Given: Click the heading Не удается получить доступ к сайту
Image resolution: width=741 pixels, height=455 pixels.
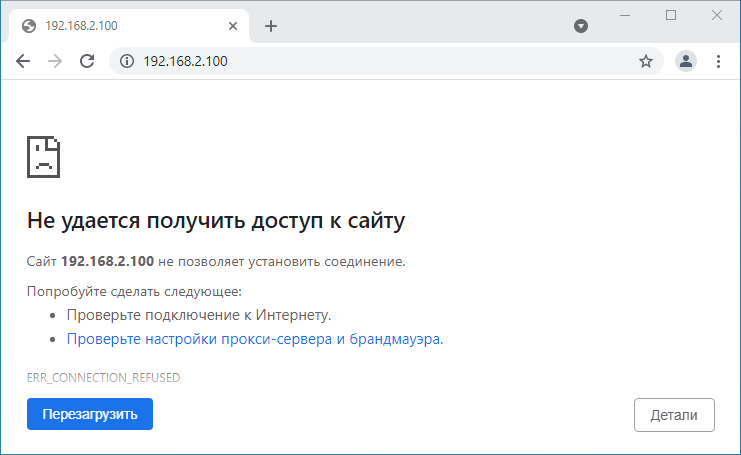Looking at the screenshot, I should tap(216, 221).
